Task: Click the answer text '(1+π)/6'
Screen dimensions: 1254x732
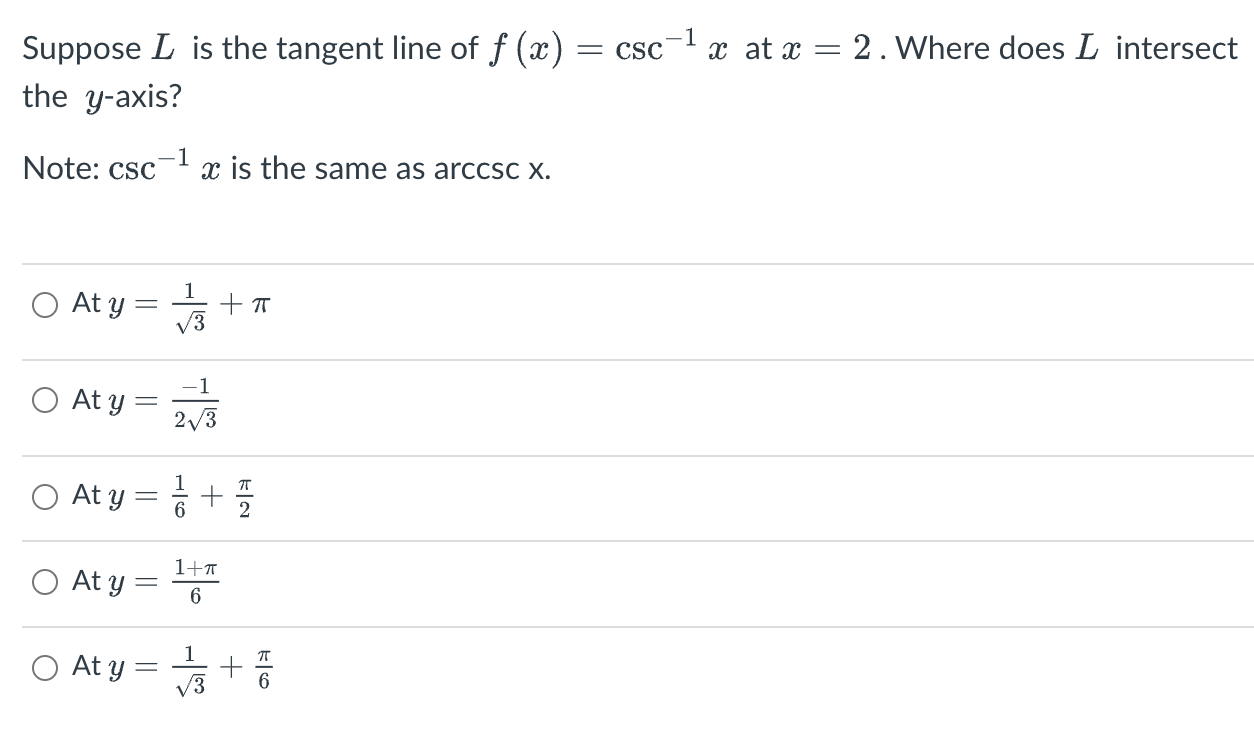Action: click(196, 581)
